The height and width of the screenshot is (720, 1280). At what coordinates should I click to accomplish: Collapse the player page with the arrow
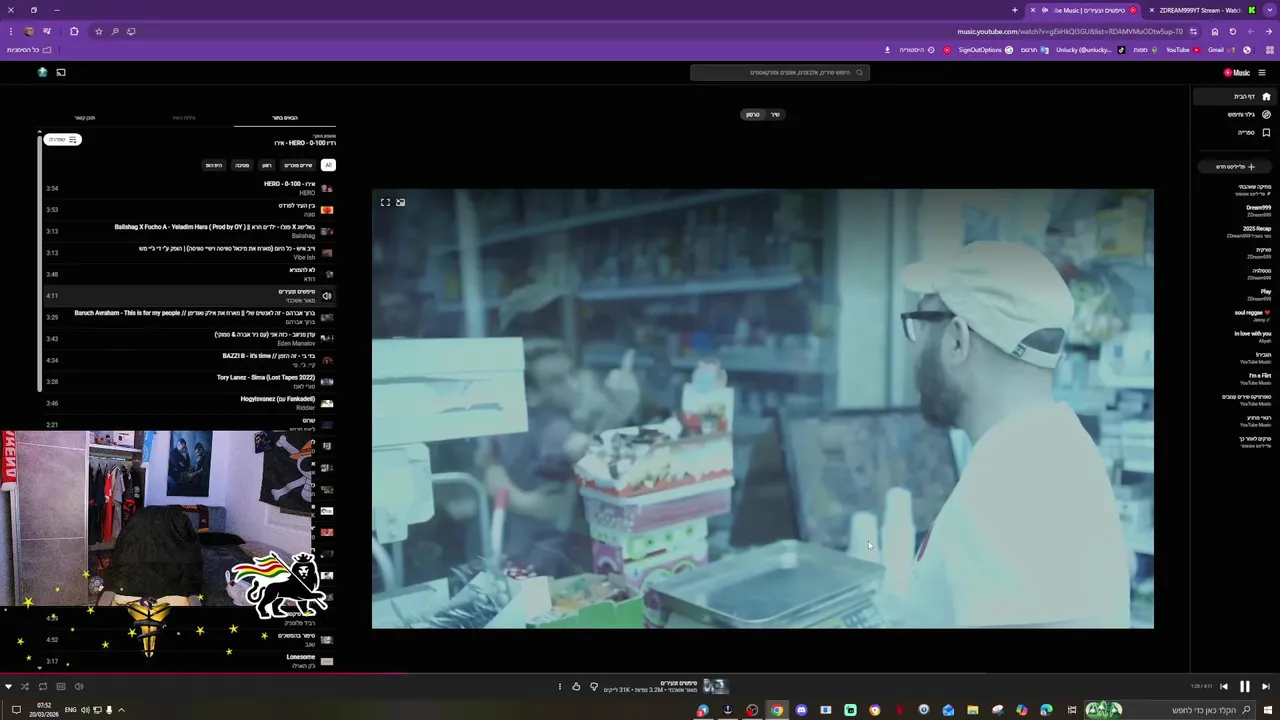pos(8,686)
